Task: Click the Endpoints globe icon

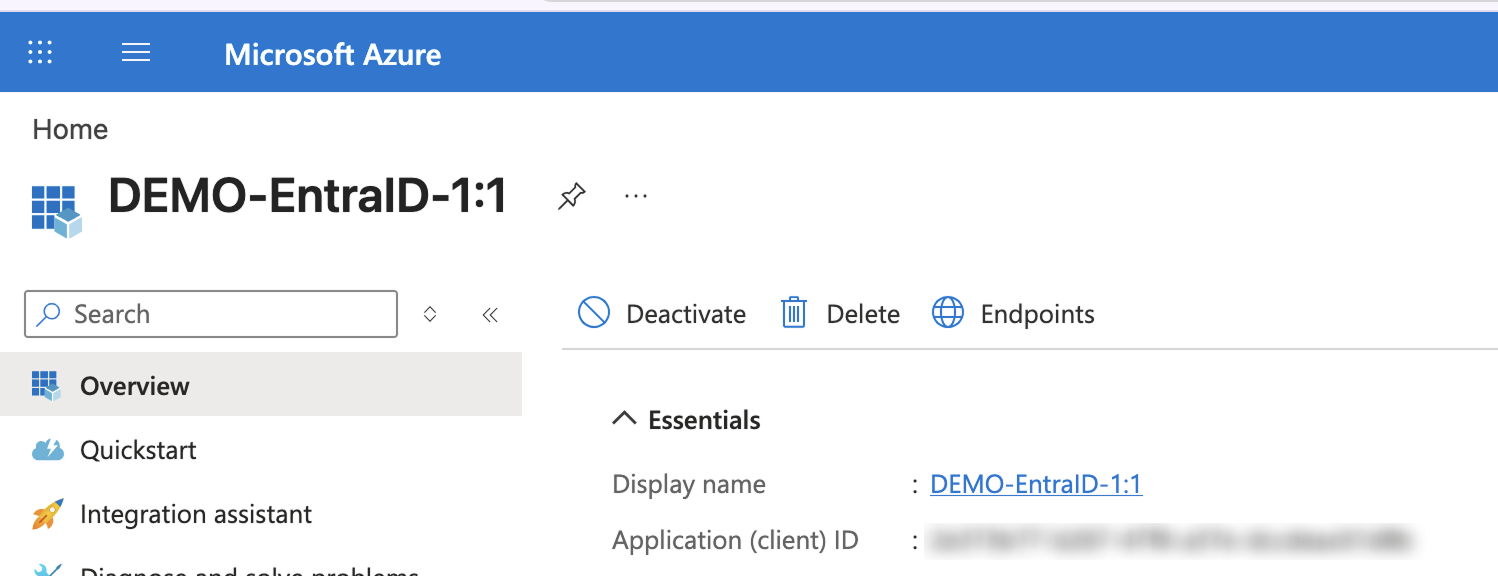Action: click(x=948, y=313)
